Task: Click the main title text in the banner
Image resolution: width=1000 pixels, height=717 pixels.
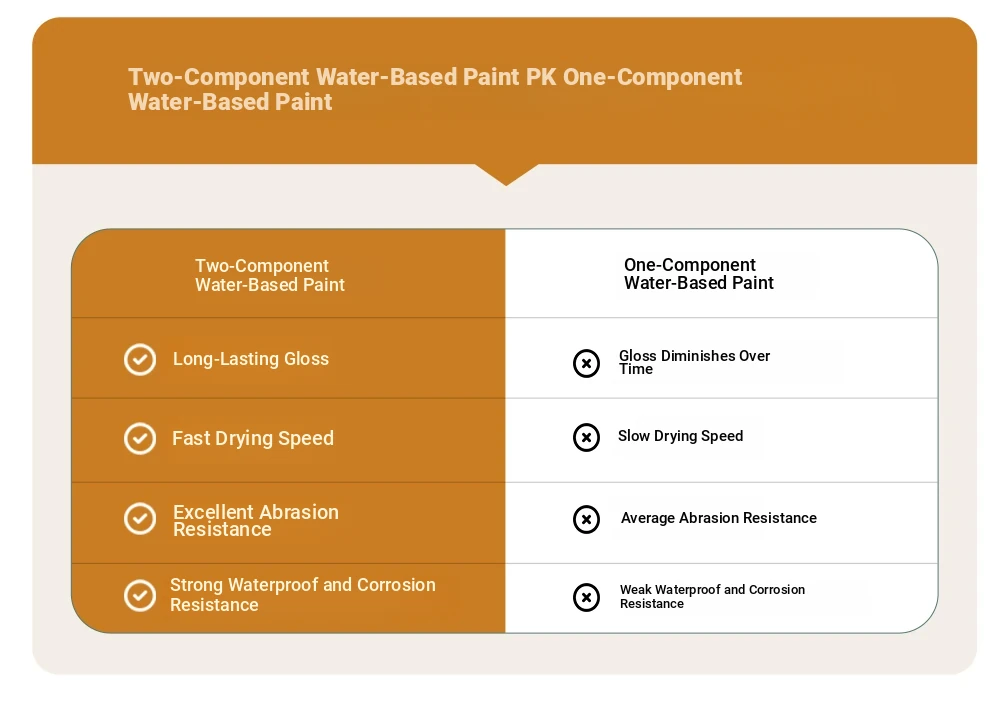Action: [x=435, y=89]
